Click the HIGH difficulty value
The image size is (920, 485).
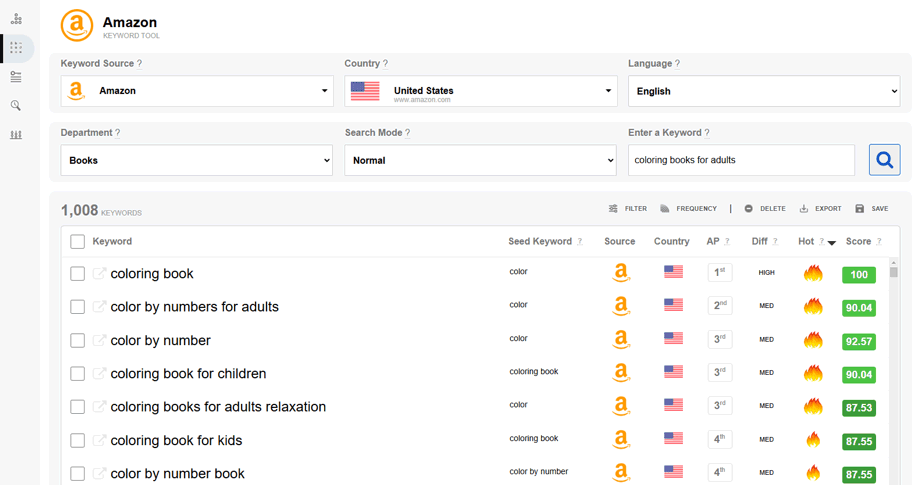[766, 273]
